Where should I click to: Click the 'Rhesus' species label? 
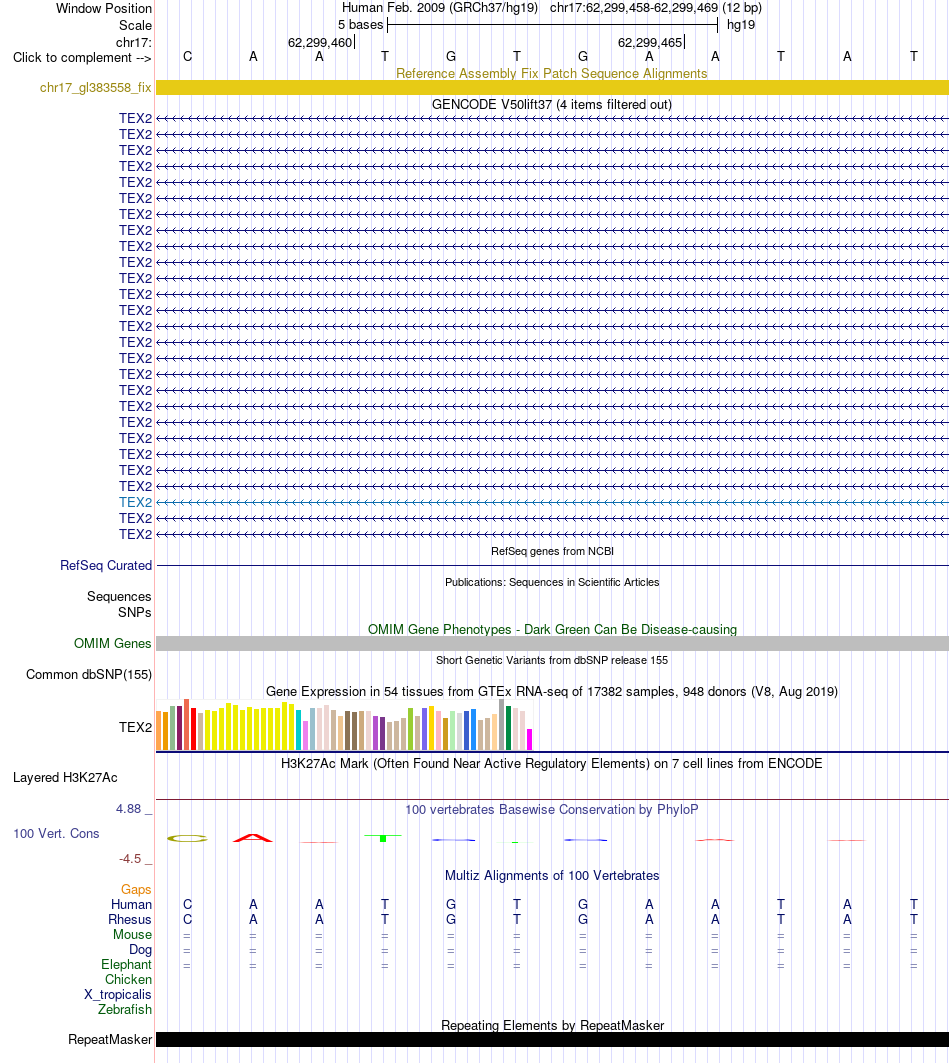(130, 919)
